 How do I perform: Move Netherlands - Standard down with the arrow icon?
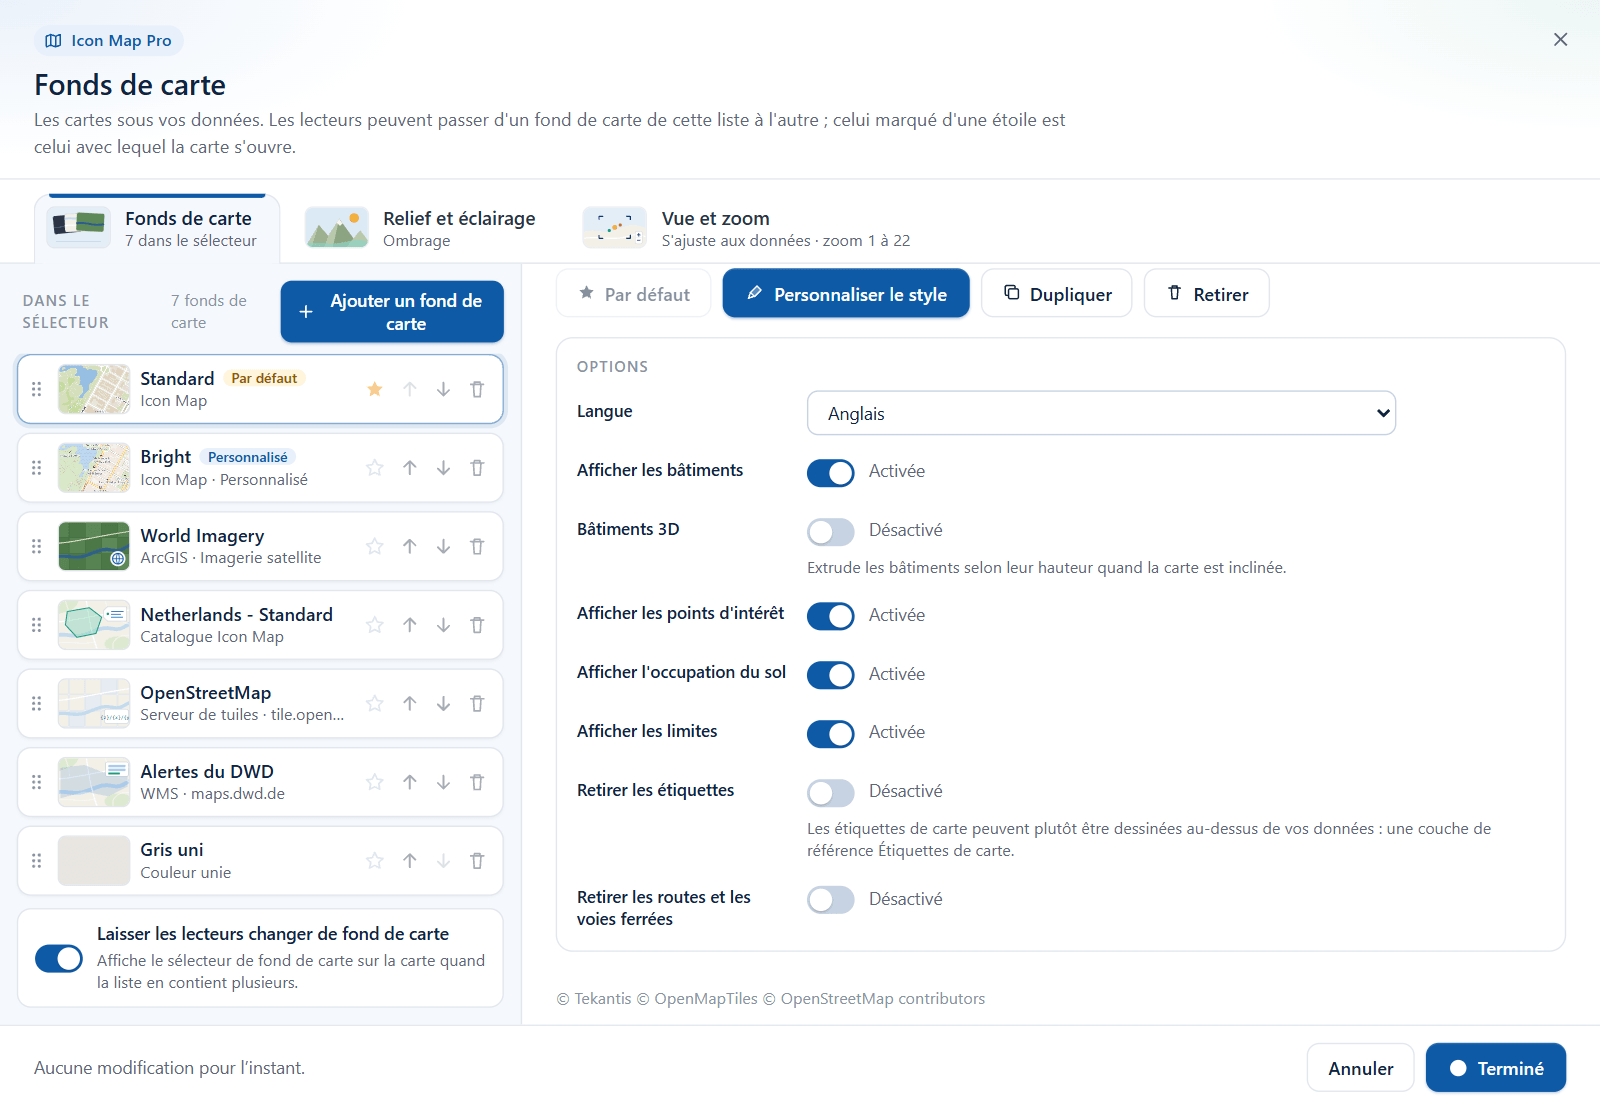pos(443,625)
